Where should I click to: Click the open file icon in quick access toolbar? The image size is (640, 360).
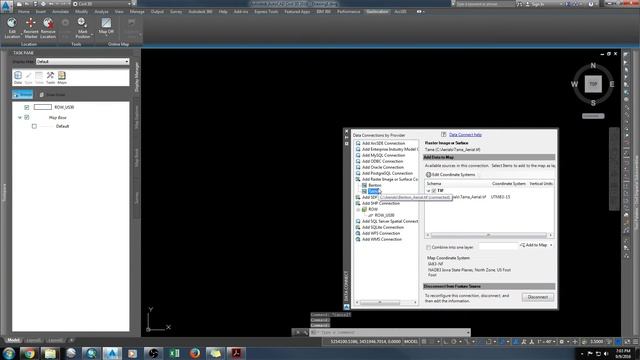point(27,4)
